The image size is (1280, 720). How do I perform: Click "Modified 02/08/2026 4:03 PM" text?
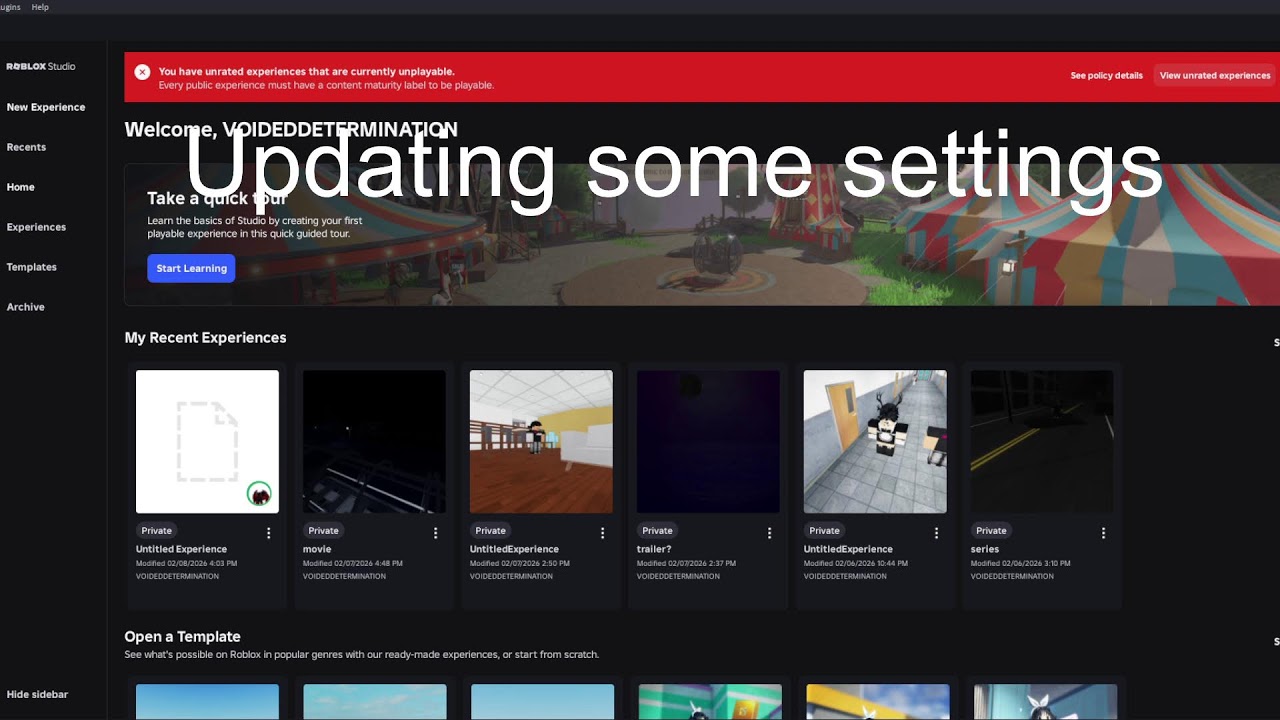186,563
